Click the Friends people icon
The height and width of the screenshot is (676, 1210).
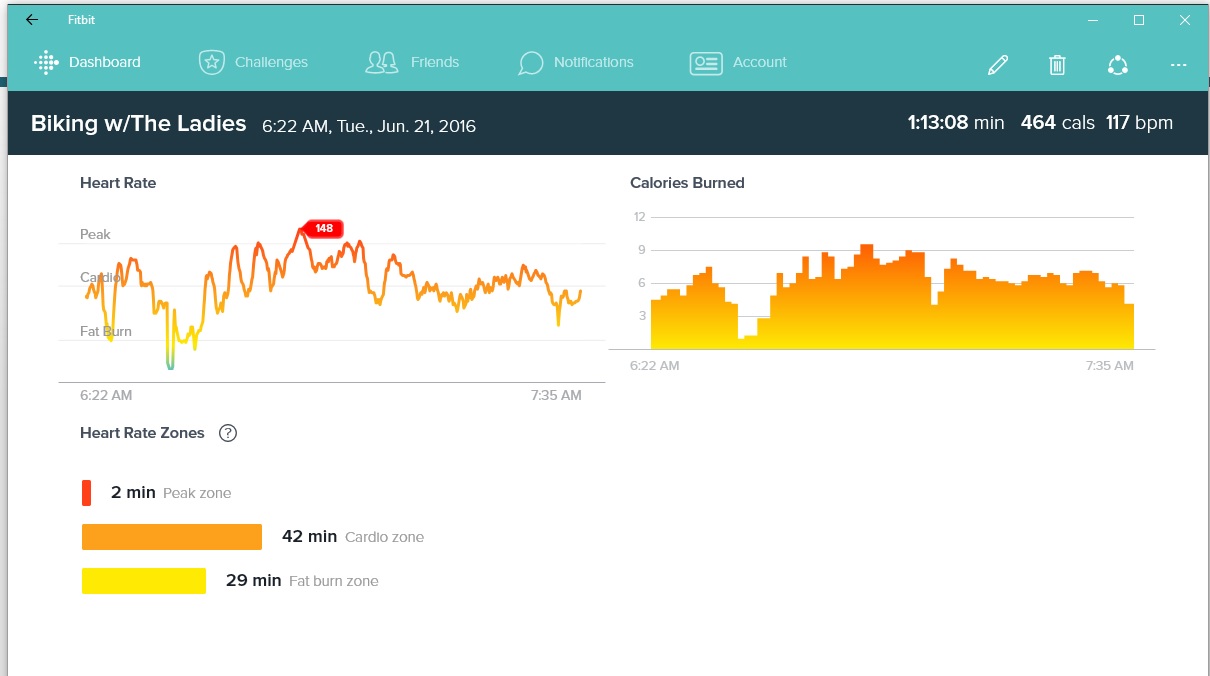(x=382, y=63)
